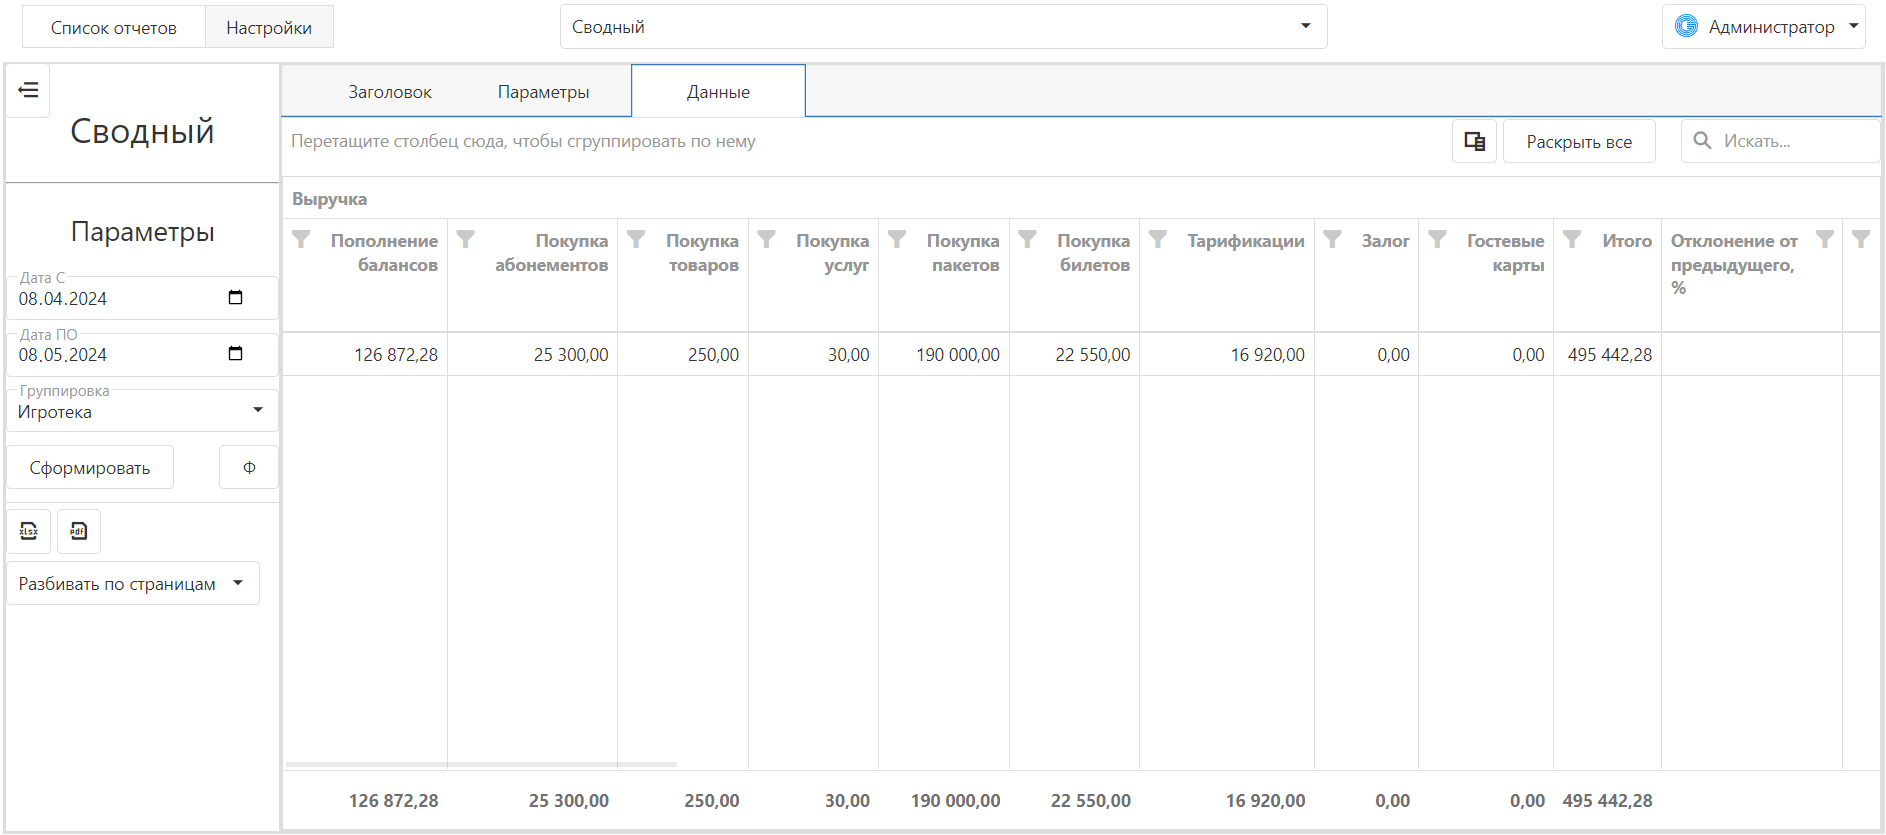
Task: Filter the Отклонение от предыдущего column
Action: pos(1825,239)
